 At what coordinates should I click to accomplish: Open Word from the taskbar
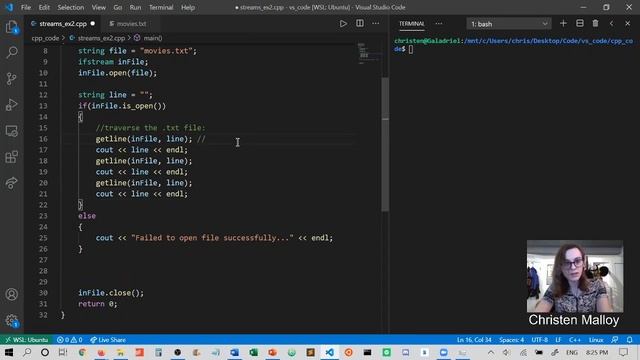(234, 352)
